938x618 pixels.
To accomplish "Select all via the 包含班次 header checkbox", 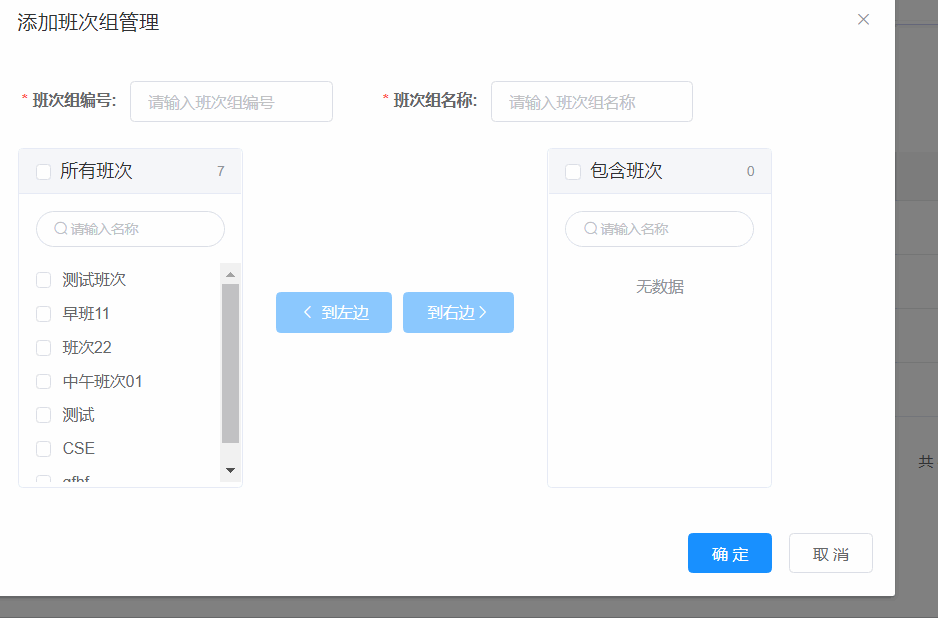I will (572, 171).
